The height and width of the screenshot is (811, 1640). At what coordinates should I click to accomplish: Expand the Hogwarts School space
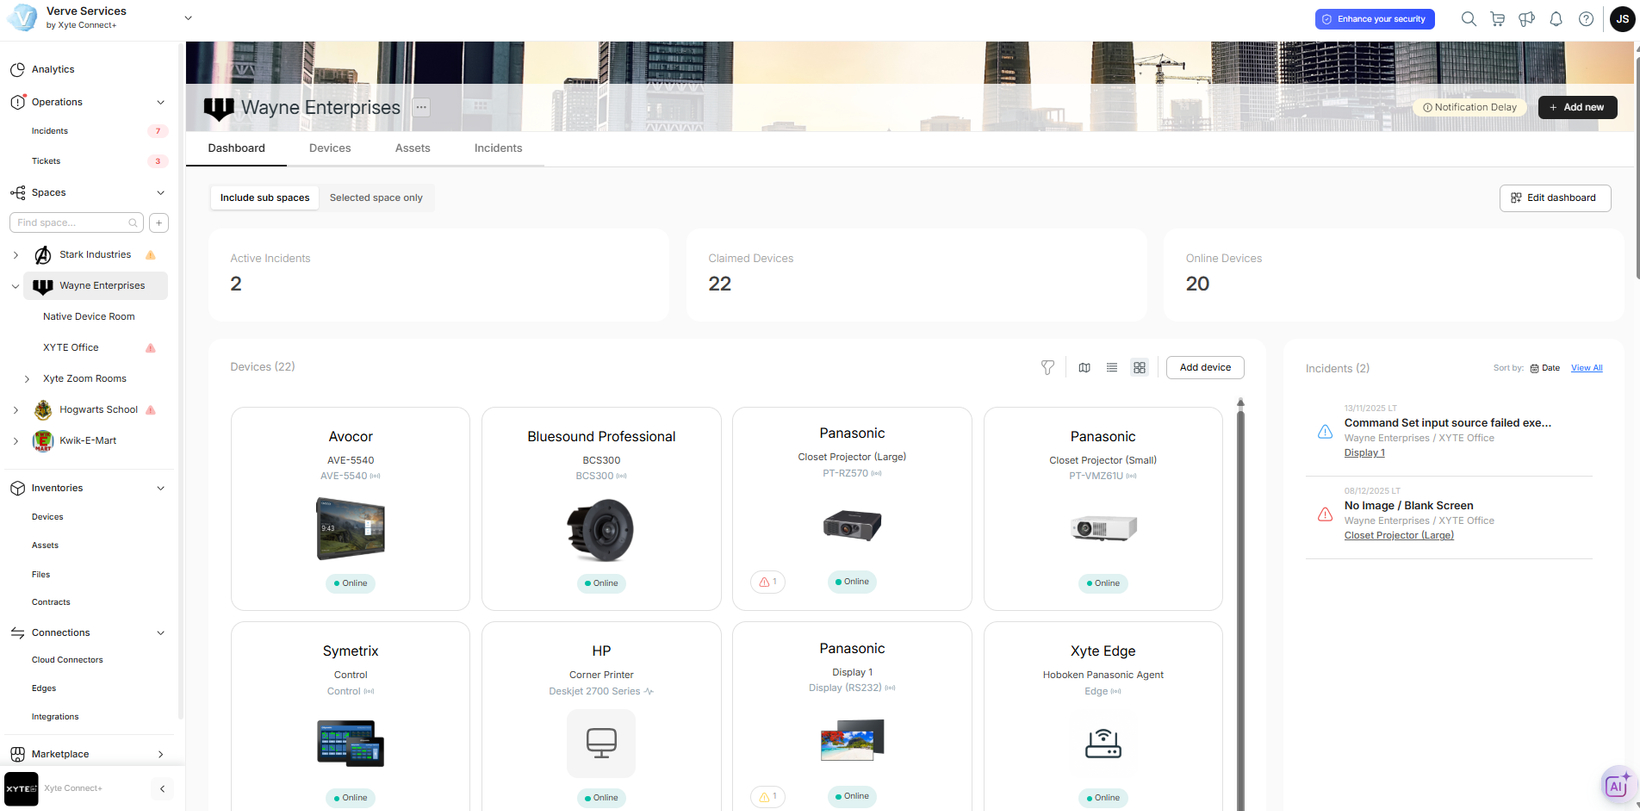click(15, 410)
